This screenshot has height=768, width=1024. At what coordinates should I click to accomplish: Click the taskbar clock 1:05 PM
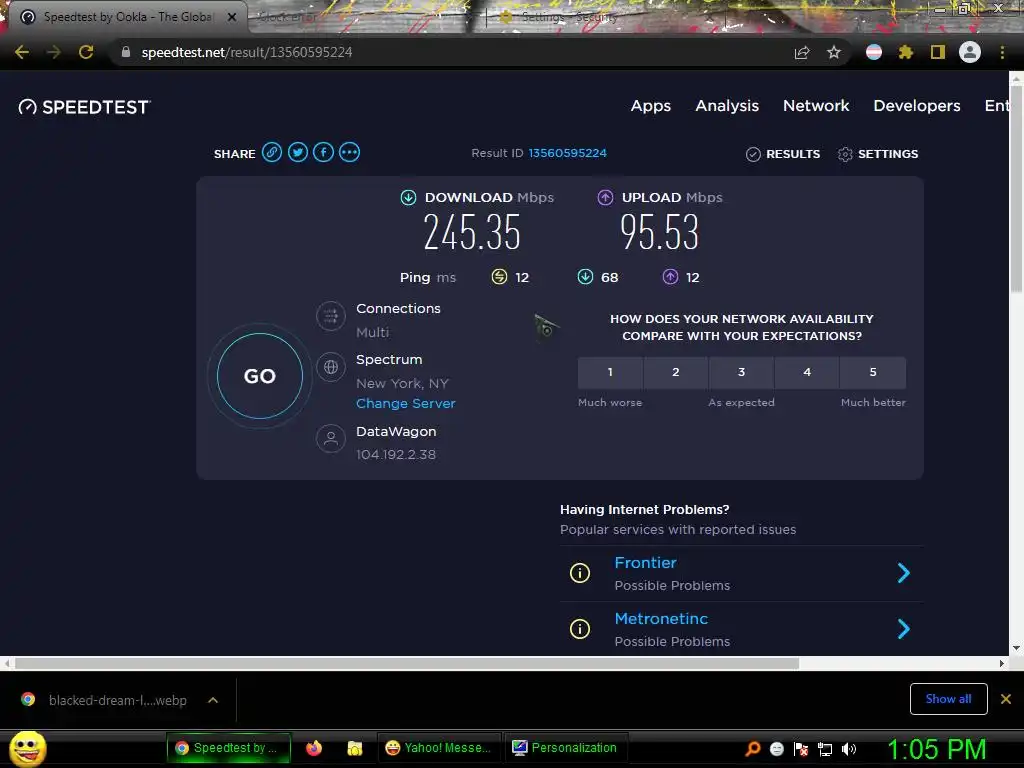(936, 749)
